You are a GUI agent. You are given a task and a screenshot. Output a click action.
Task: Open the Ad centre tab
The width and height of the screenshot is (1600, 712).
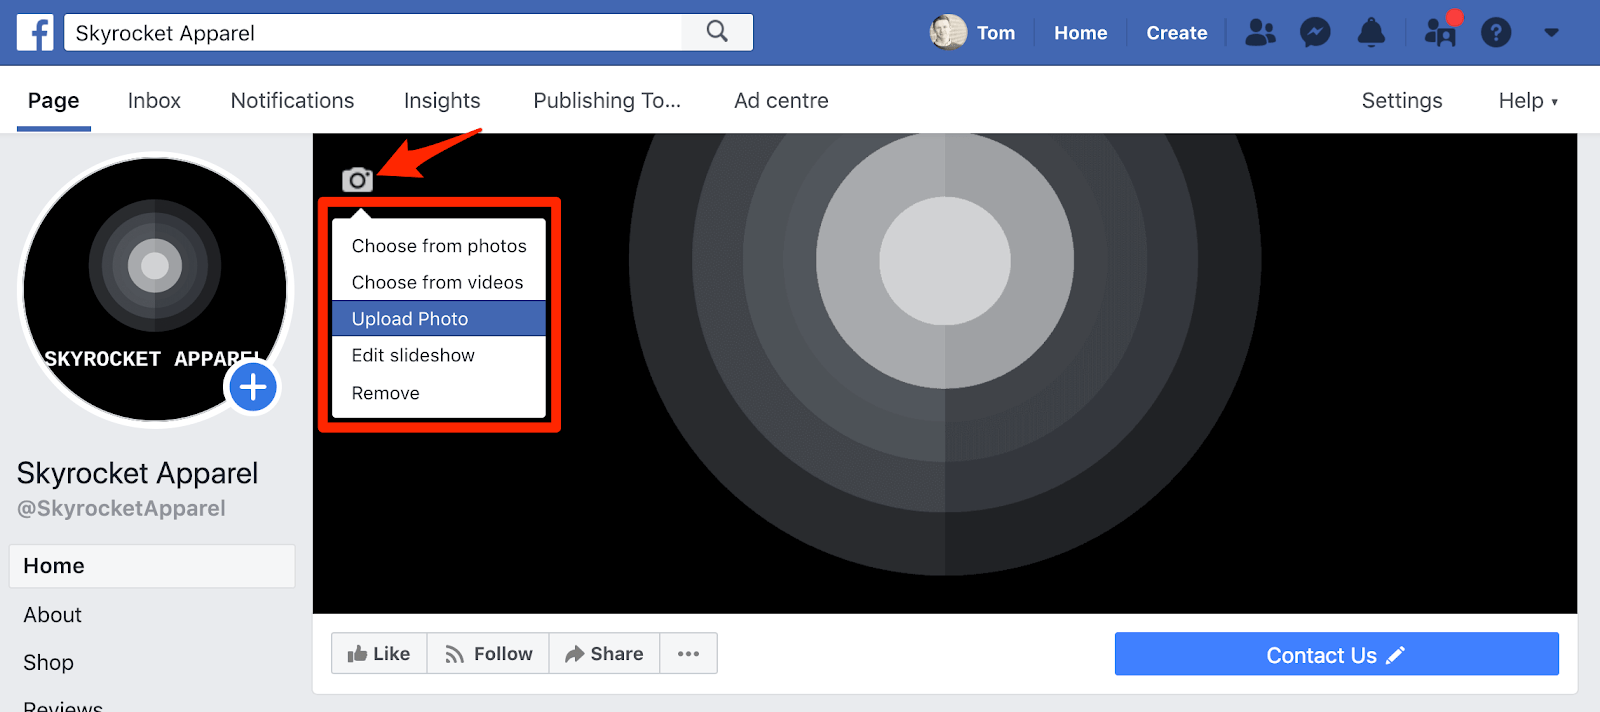pyautogui.click(x=781, y=100)
